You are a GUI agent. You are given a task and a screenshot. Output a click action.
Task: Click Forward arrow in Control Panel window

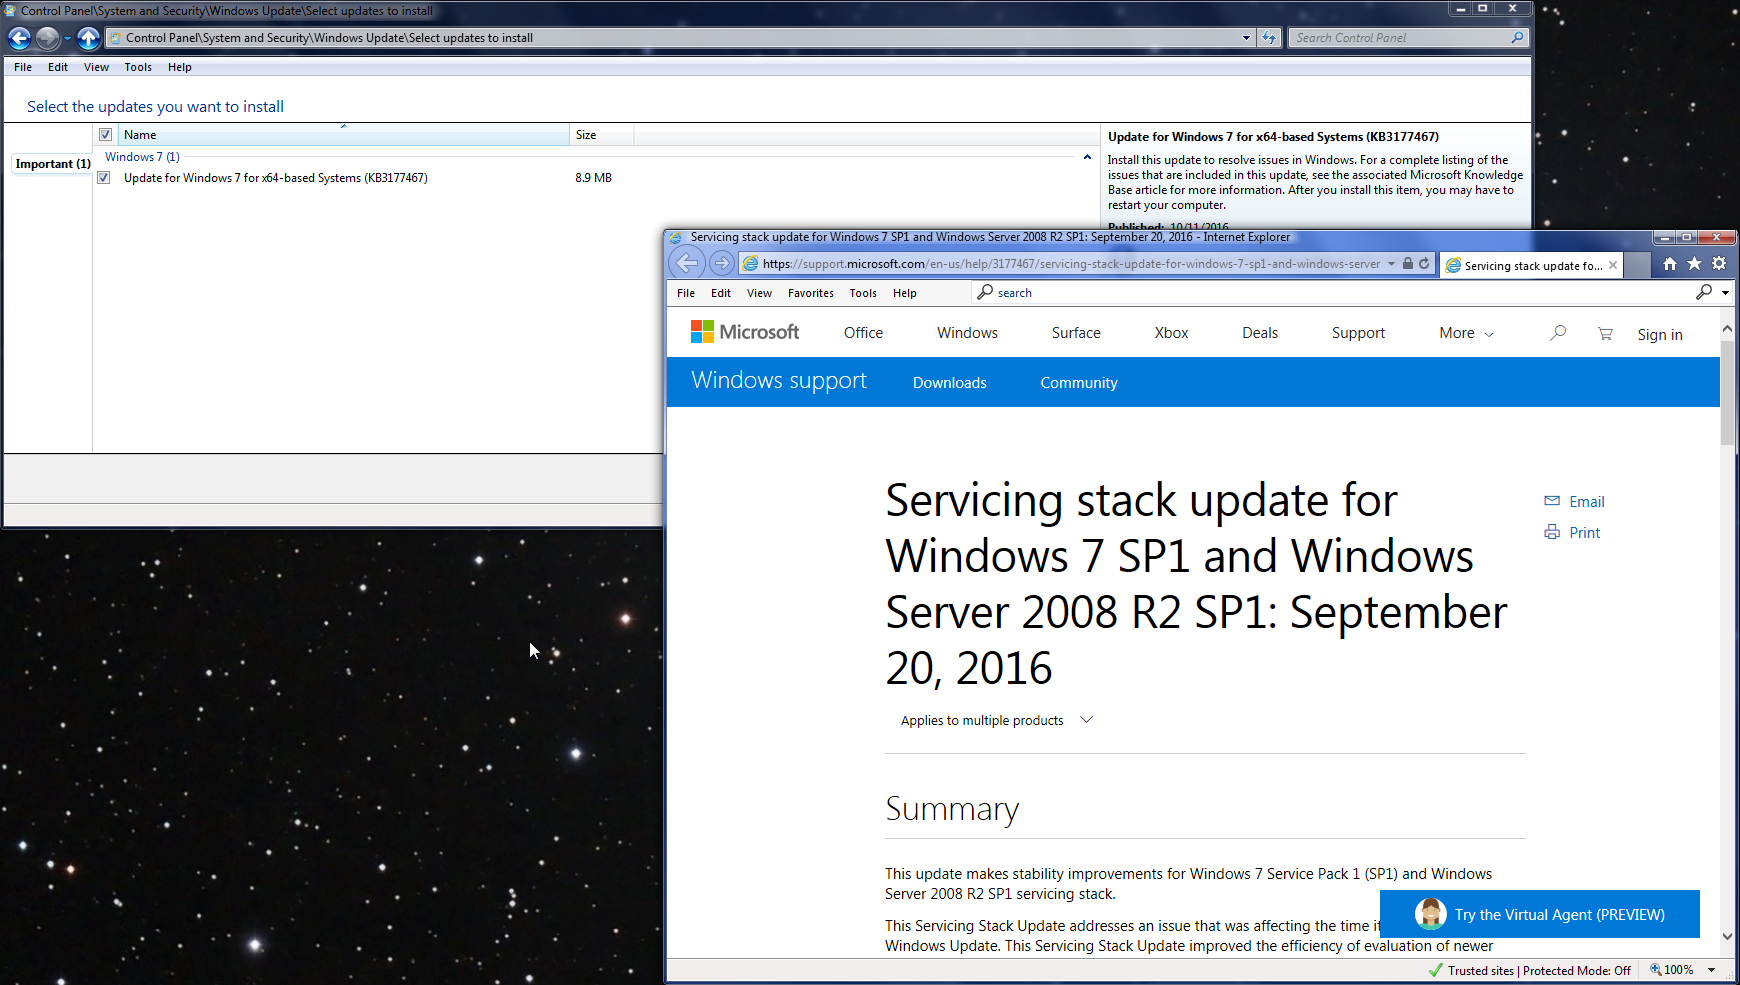click(47, 38)
